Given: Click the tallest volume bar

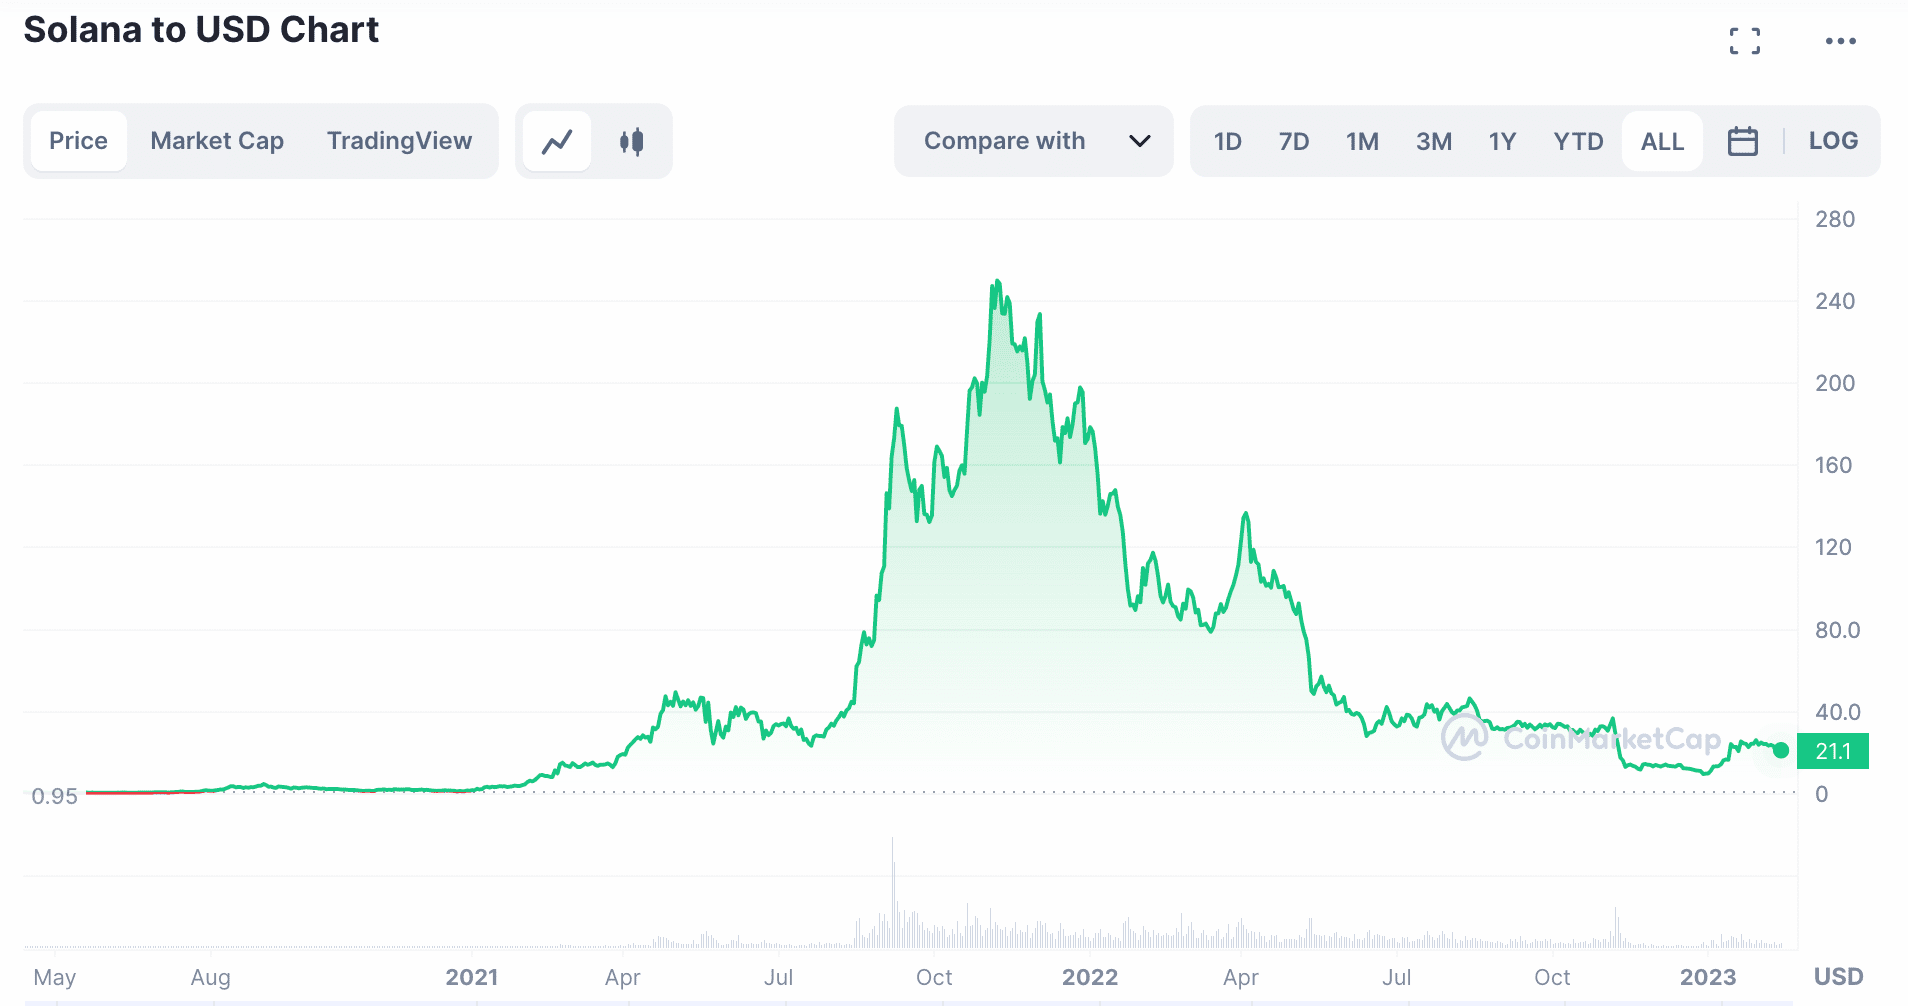Looking at the screenshot, I should coord(893,890).
